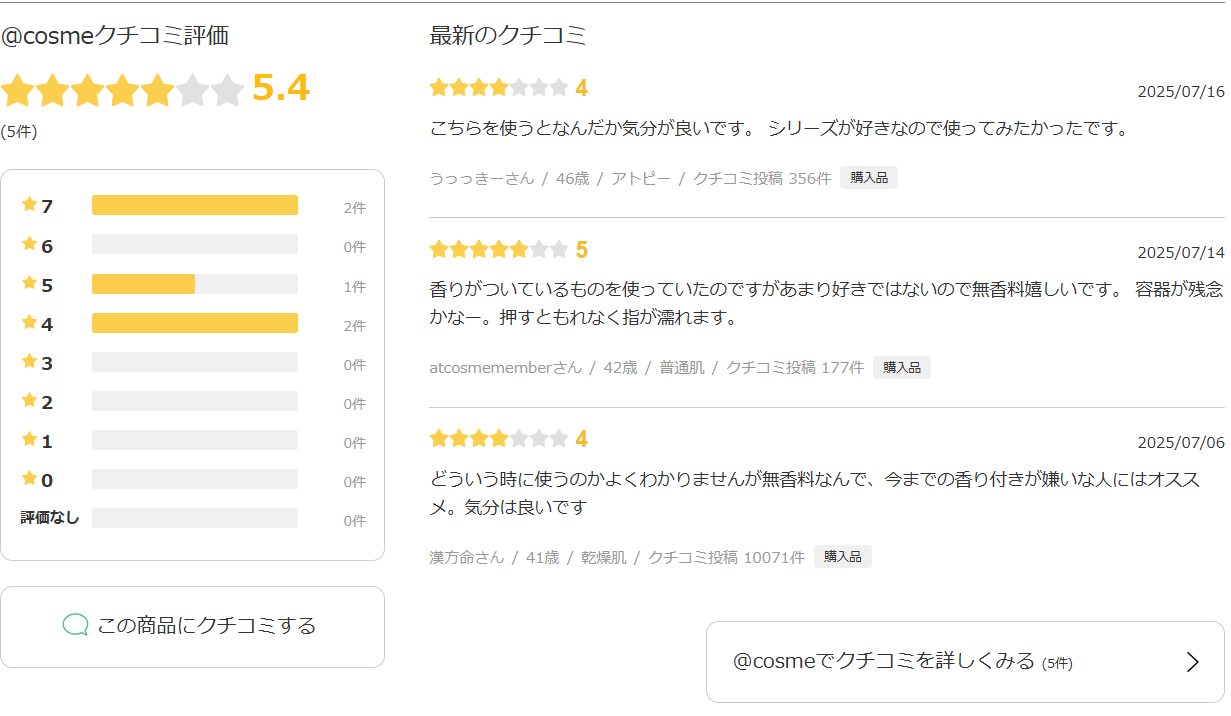The height and width of the screenshot is (716, 1231).
Task: Click the star icon beside rating 0
Action: 29,479
